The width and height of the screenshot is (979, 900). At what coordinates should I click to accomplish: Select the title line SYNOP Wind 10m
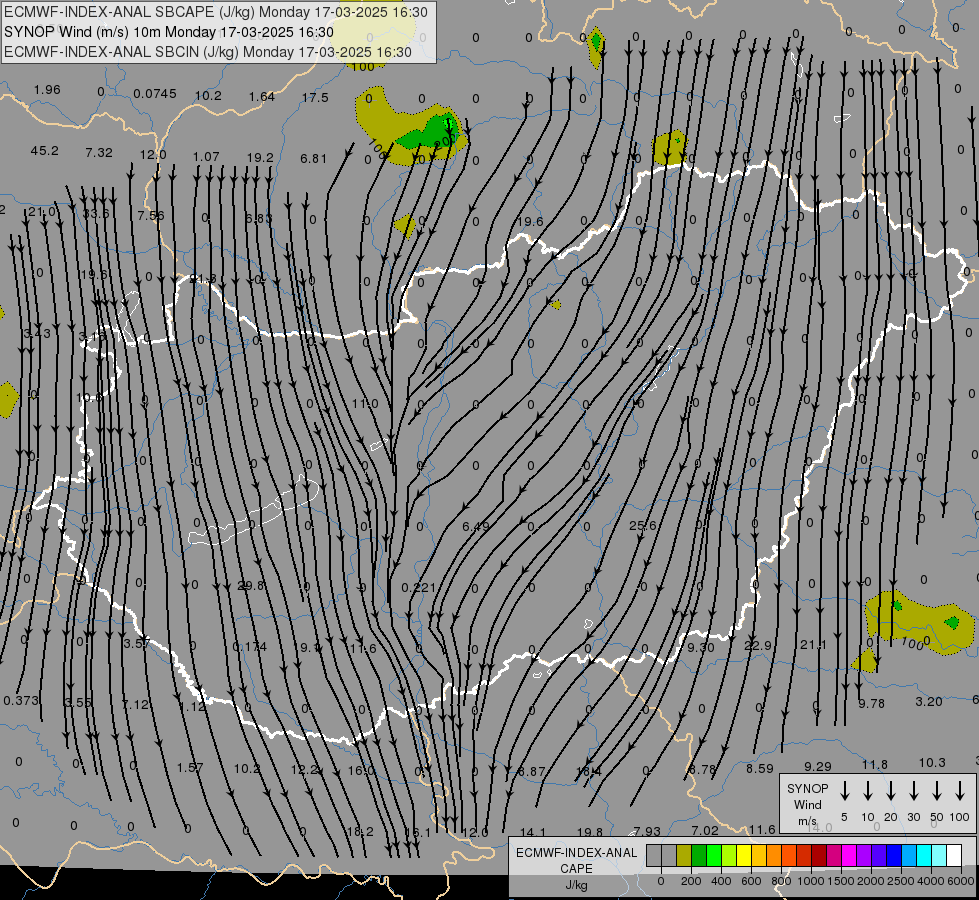pyautogui.click(x=169, y=32)
